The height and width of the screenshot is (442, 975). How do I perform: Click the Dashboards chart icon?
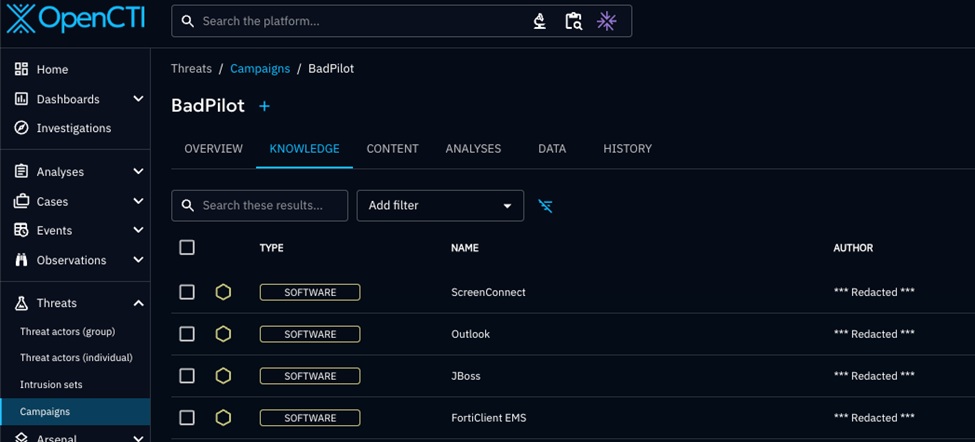(x=21, y=99)
